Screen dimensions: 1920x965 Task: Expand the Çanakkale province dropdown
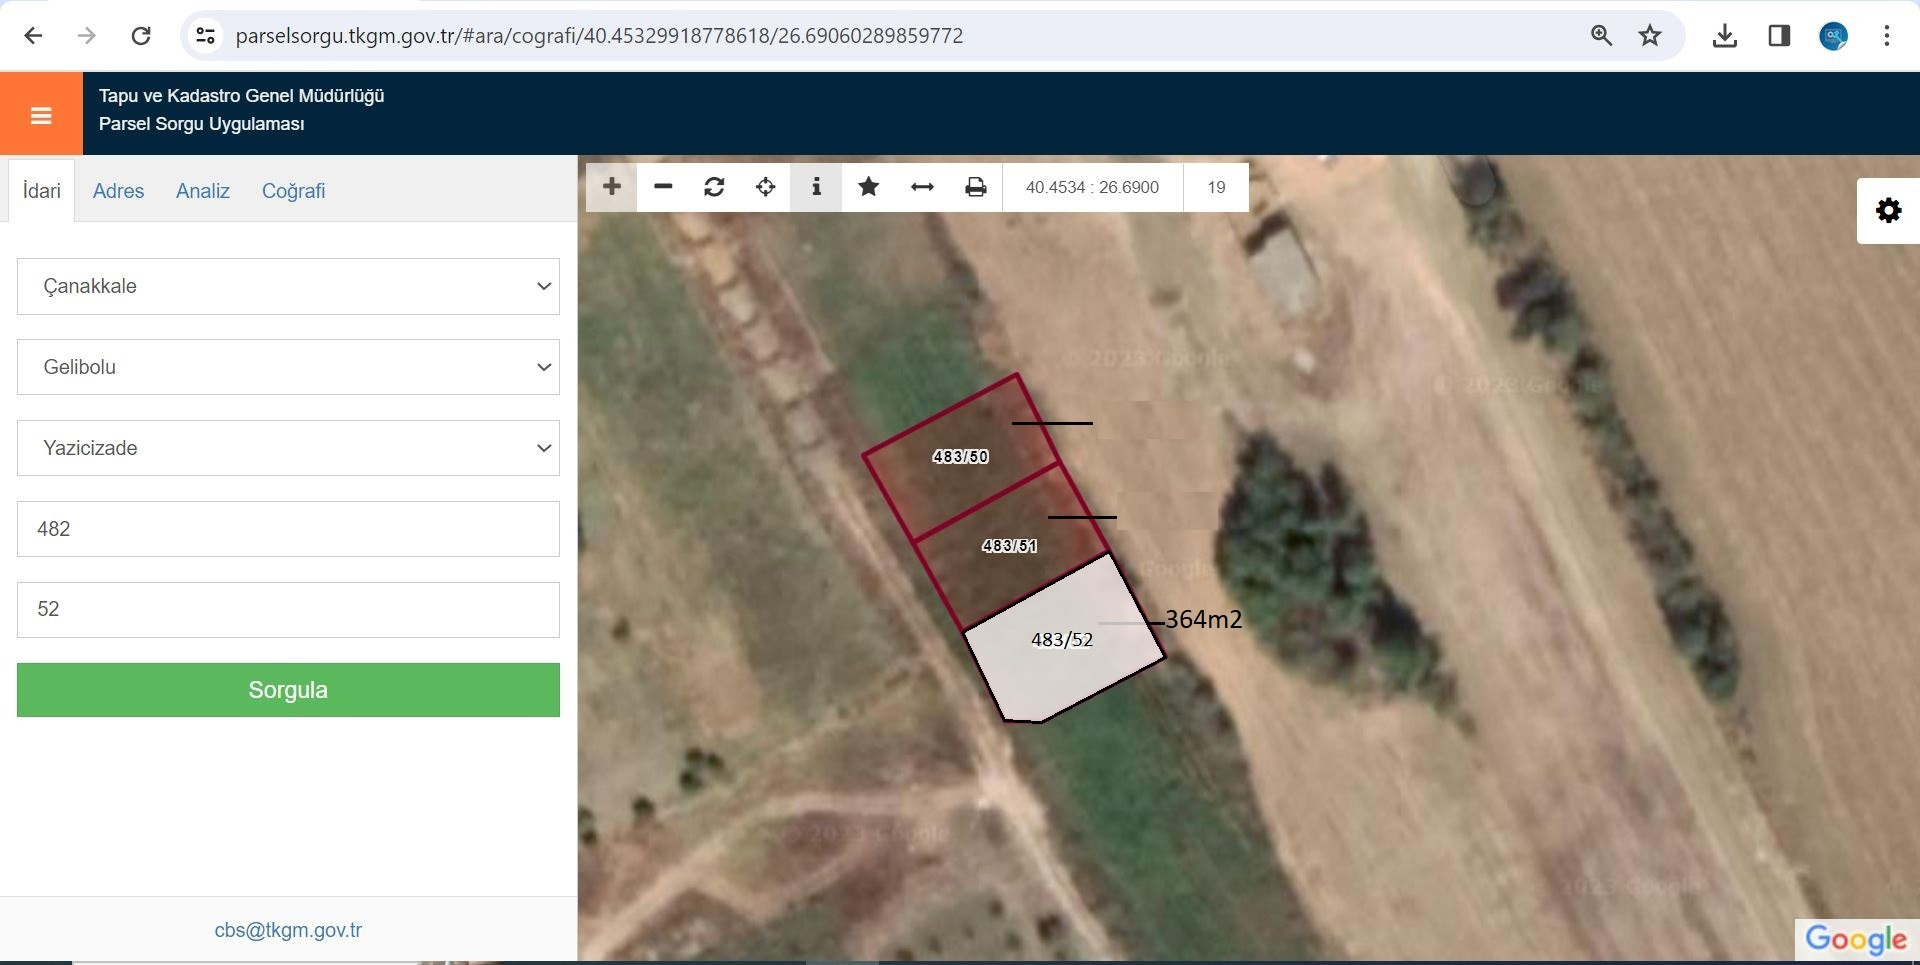tap(288, 286)
